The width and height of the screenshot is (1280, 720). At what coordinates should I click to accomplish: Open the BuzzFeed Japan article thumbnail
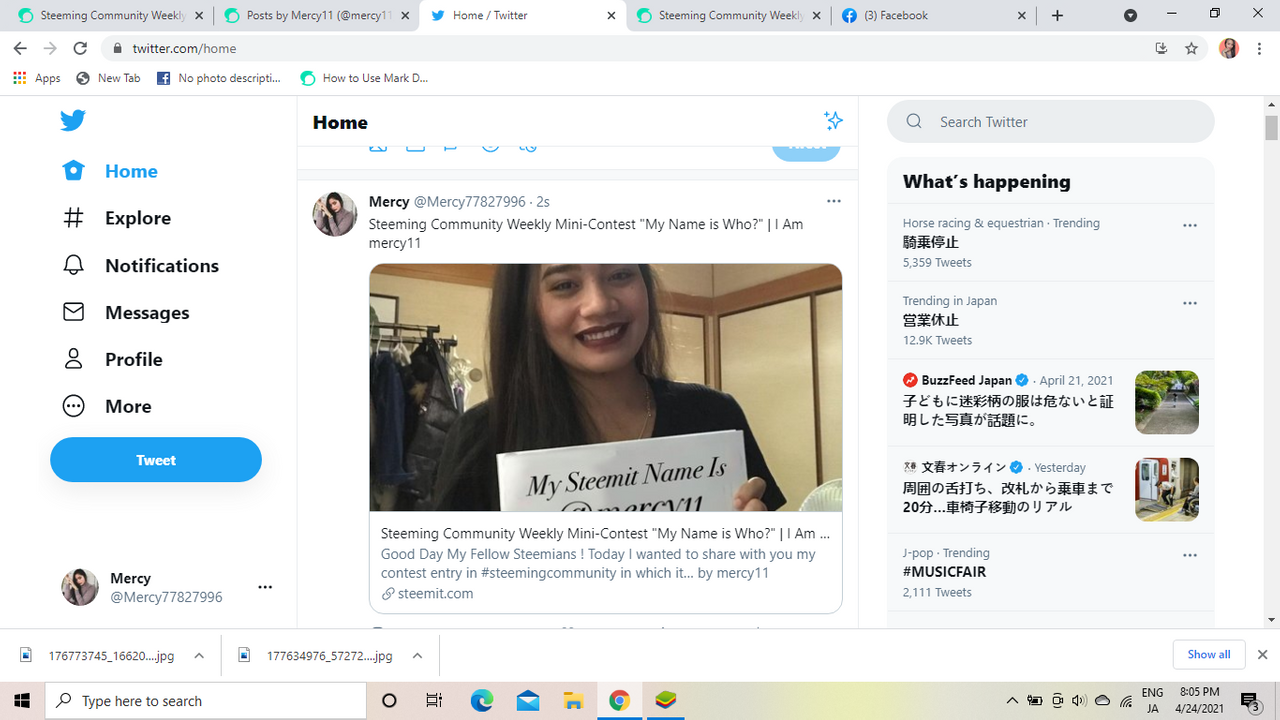pyautogui.click(x=1167, y=402)
